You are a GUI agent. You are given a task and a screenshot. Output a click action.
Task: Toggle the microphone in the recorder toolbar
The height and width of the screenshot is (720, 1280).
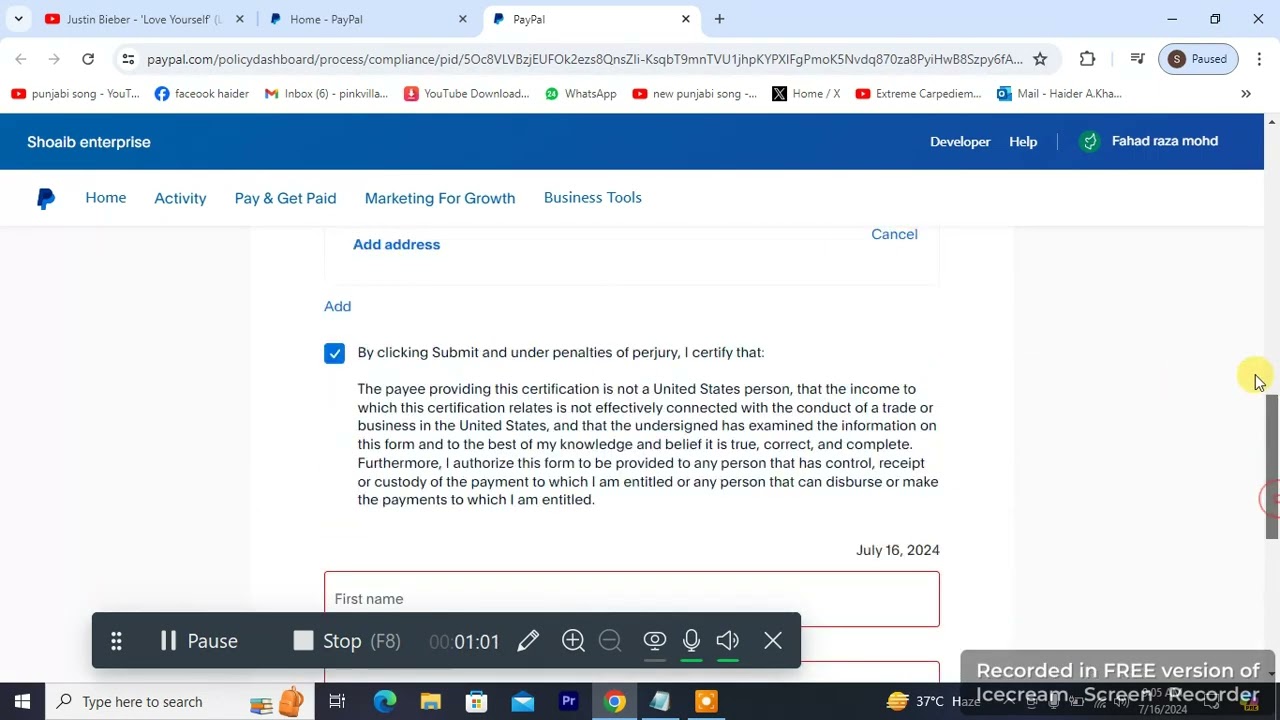click(691, 641)
